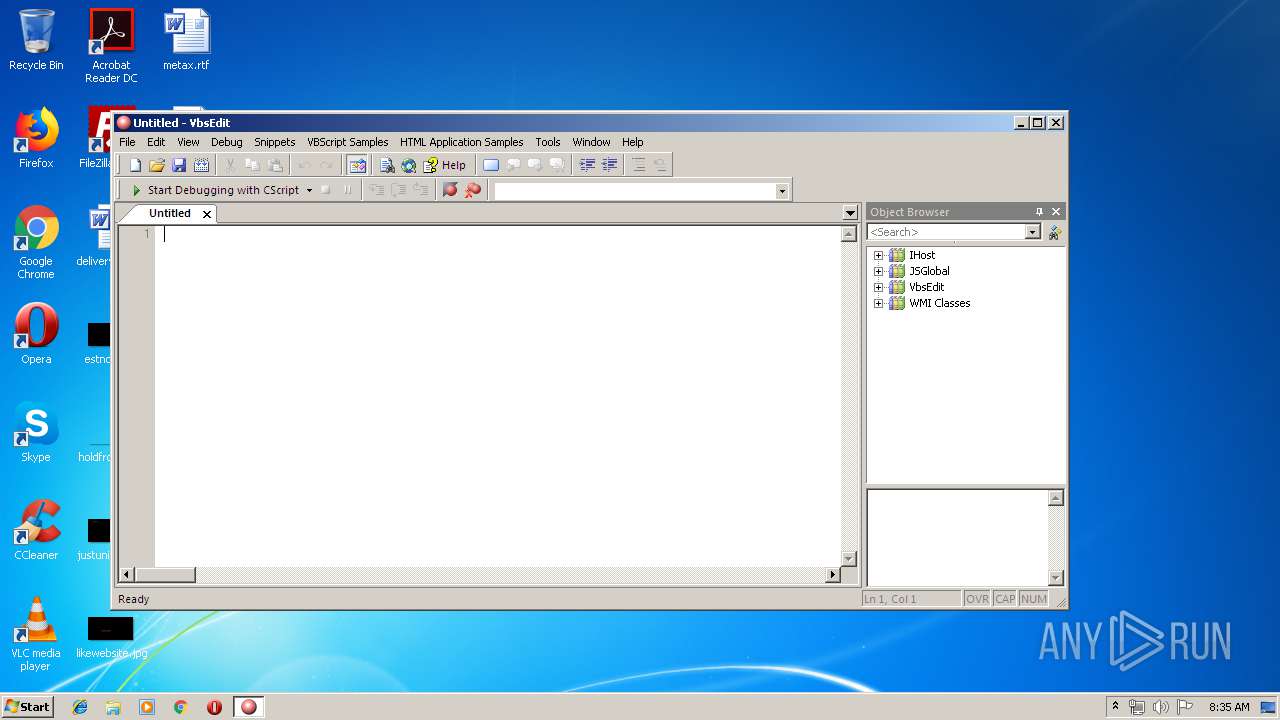Click the Object Browser search binoculars icon
The width and height of the screenshot is (1280, 720).
(x=1054, y=232)
